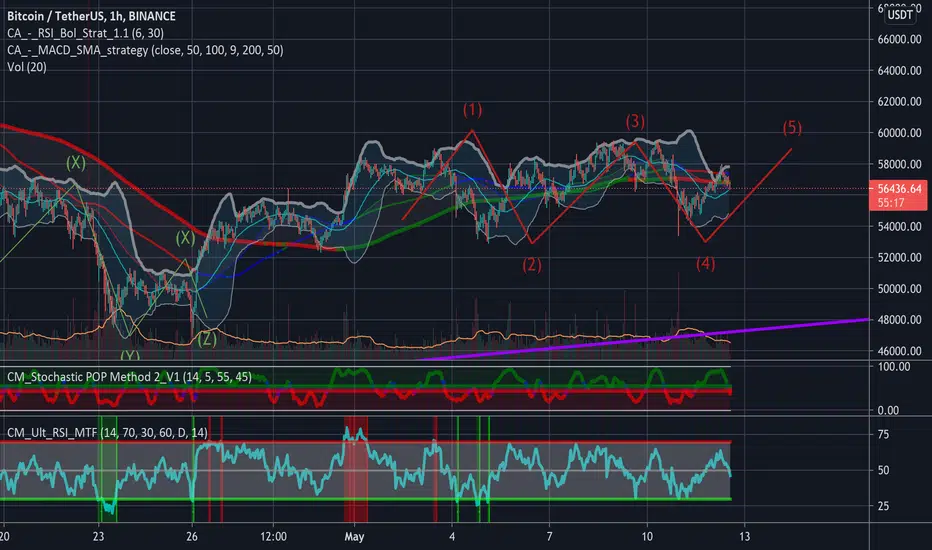Click the 66000.00 price axis label
The image size is (932, 550).
click(899, 39)
